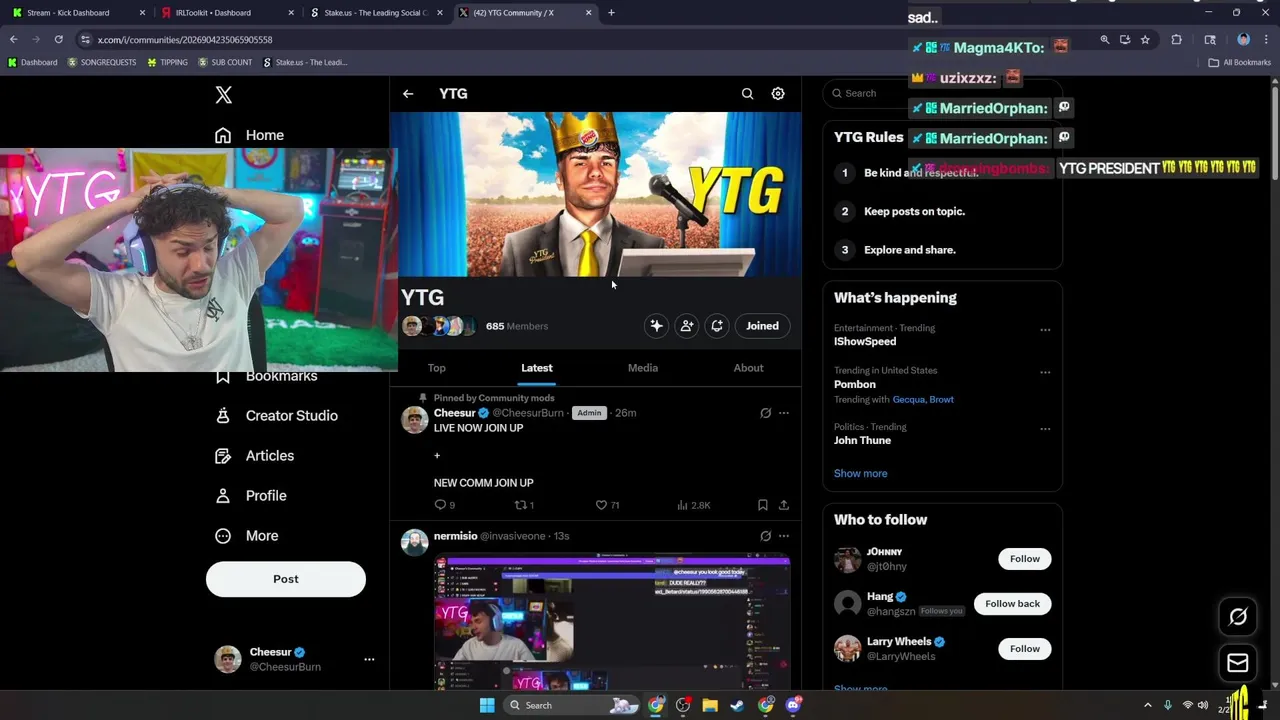The image size is (1280, 720).
Task: Open Steam from the taskbar
Action: pyautogui.click(x=737, y=705)
